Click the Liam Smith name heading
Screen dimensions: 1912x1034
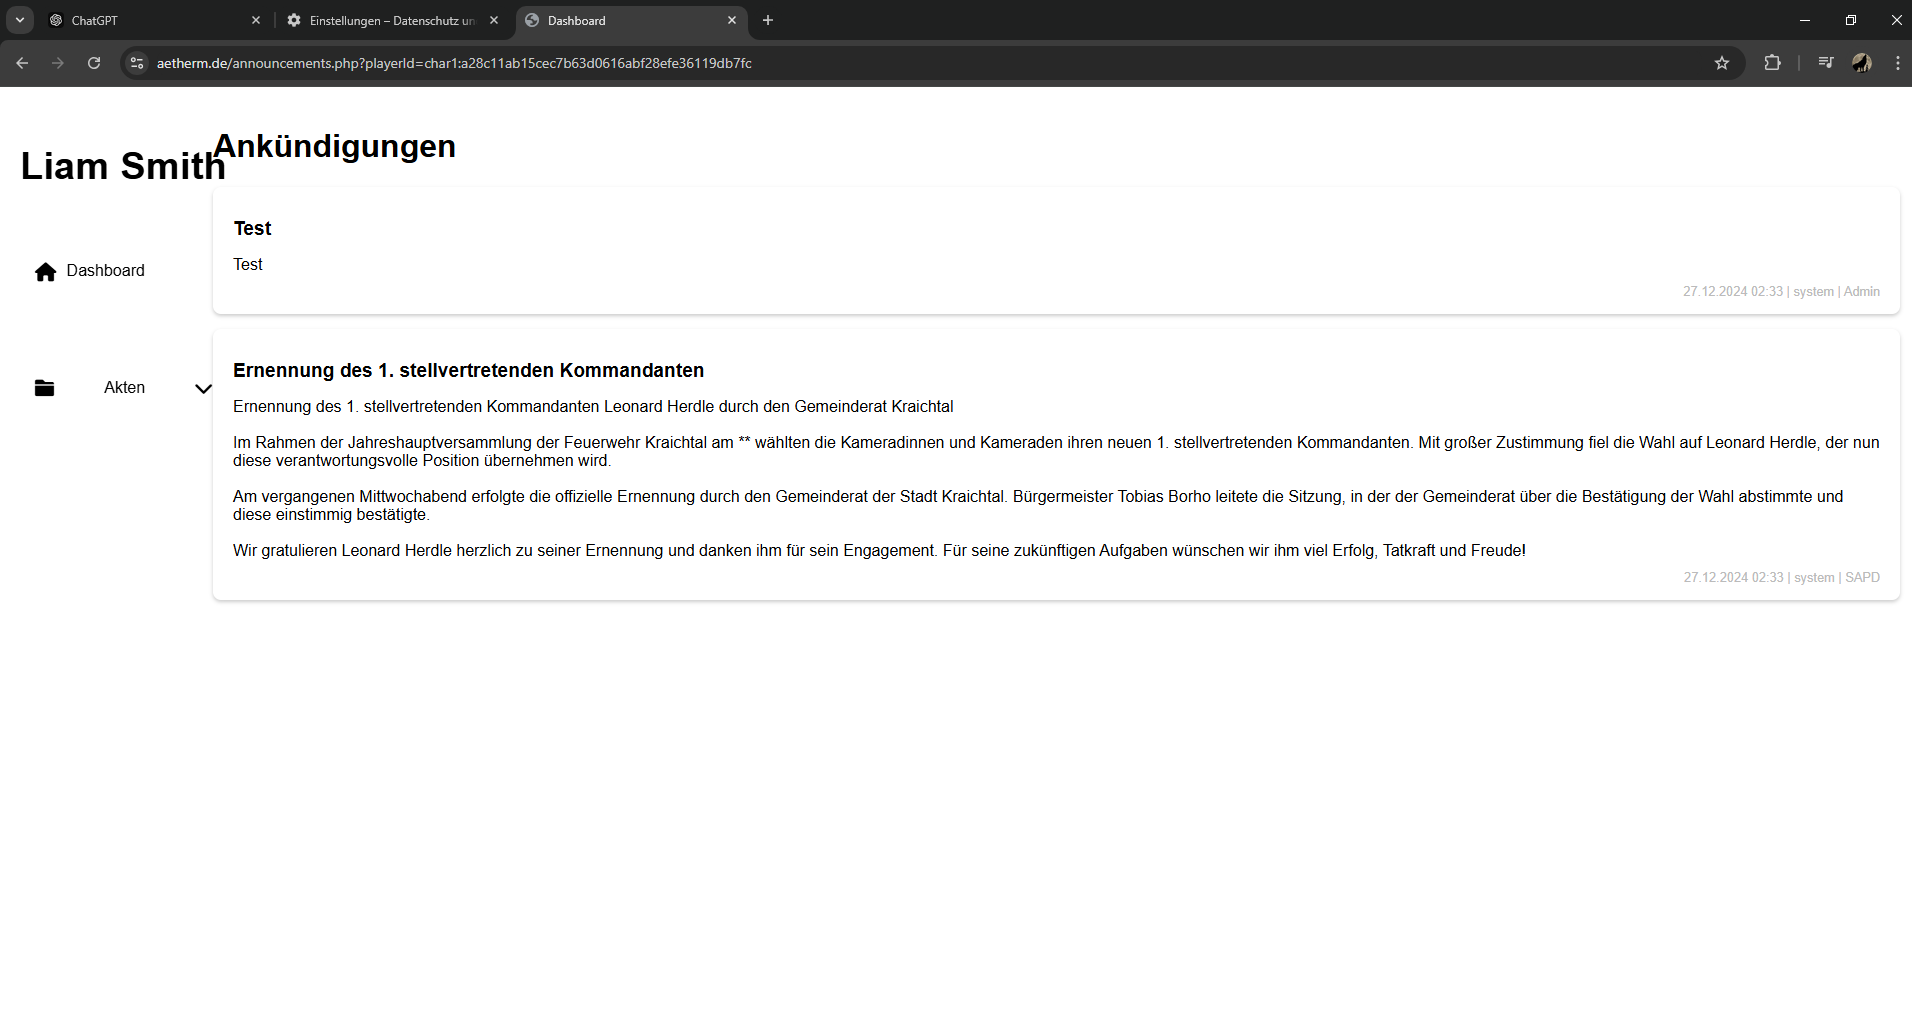point(123,166)
